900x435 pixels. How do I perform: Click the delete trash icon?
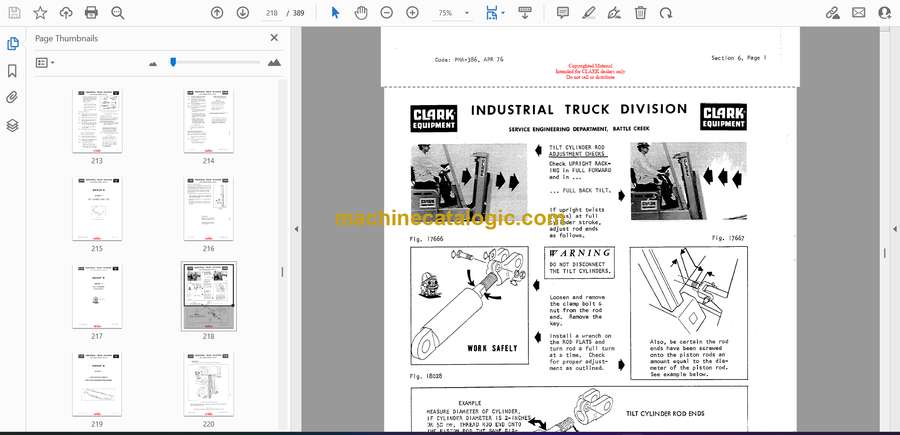tap(640, 13)
